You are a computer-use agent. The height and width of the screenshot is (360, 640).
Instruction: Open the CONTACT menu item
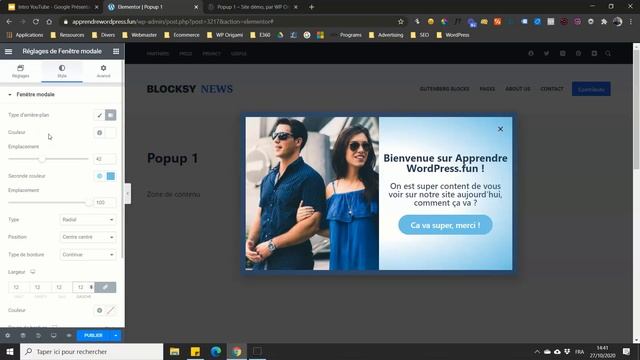pos(552,89)
